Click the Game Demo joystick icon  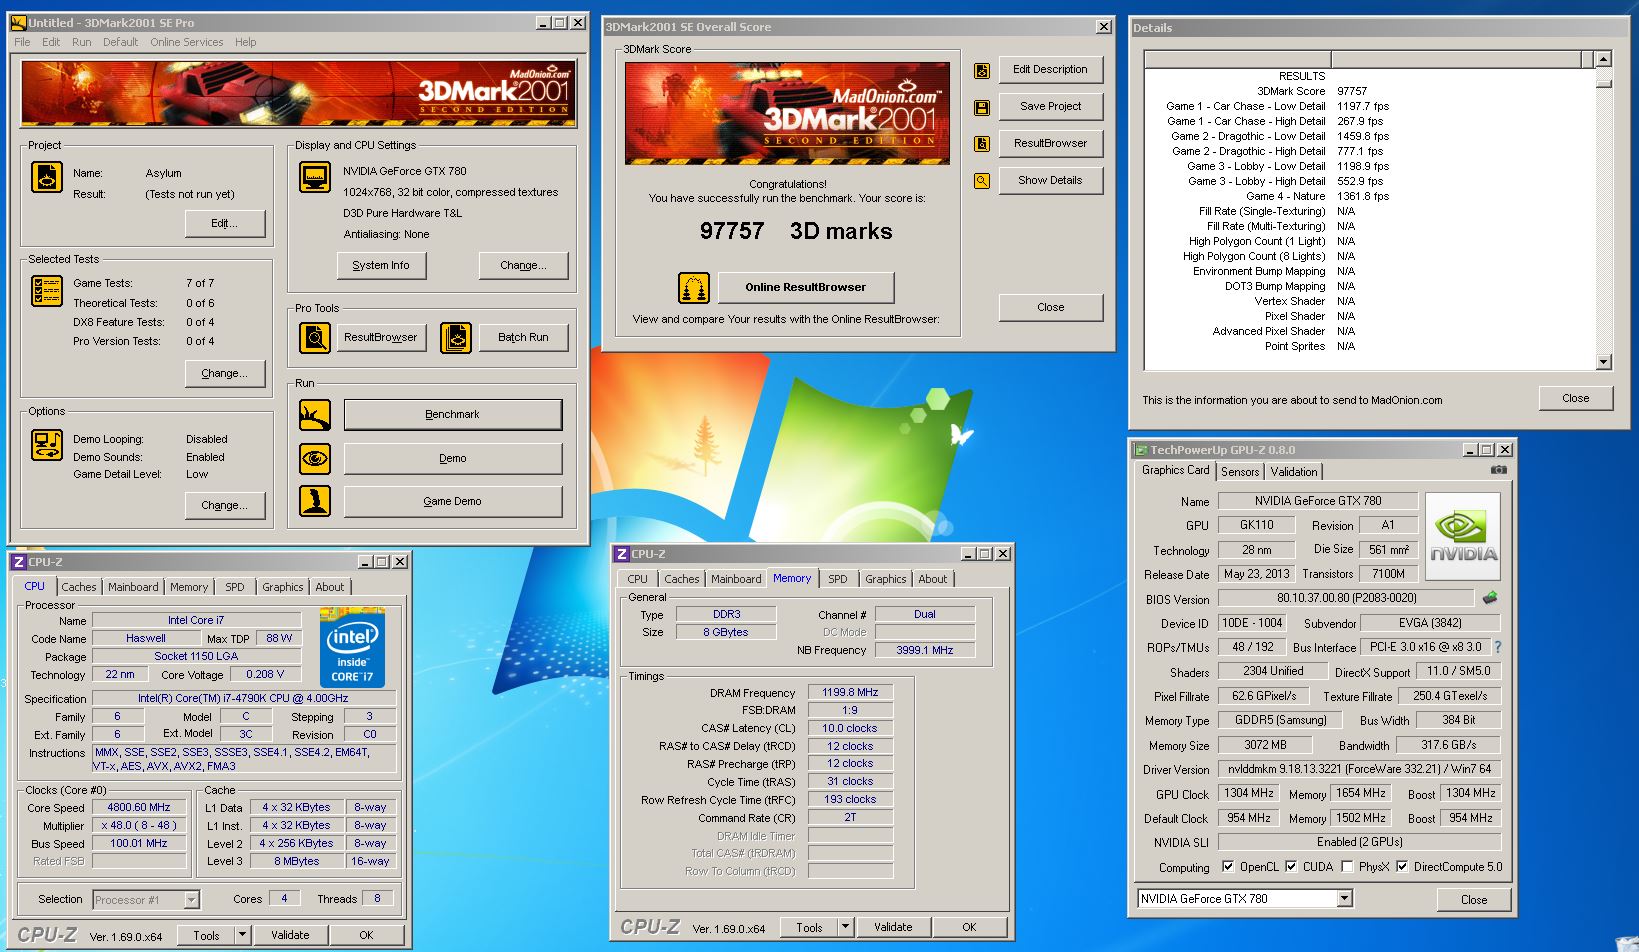315,501
